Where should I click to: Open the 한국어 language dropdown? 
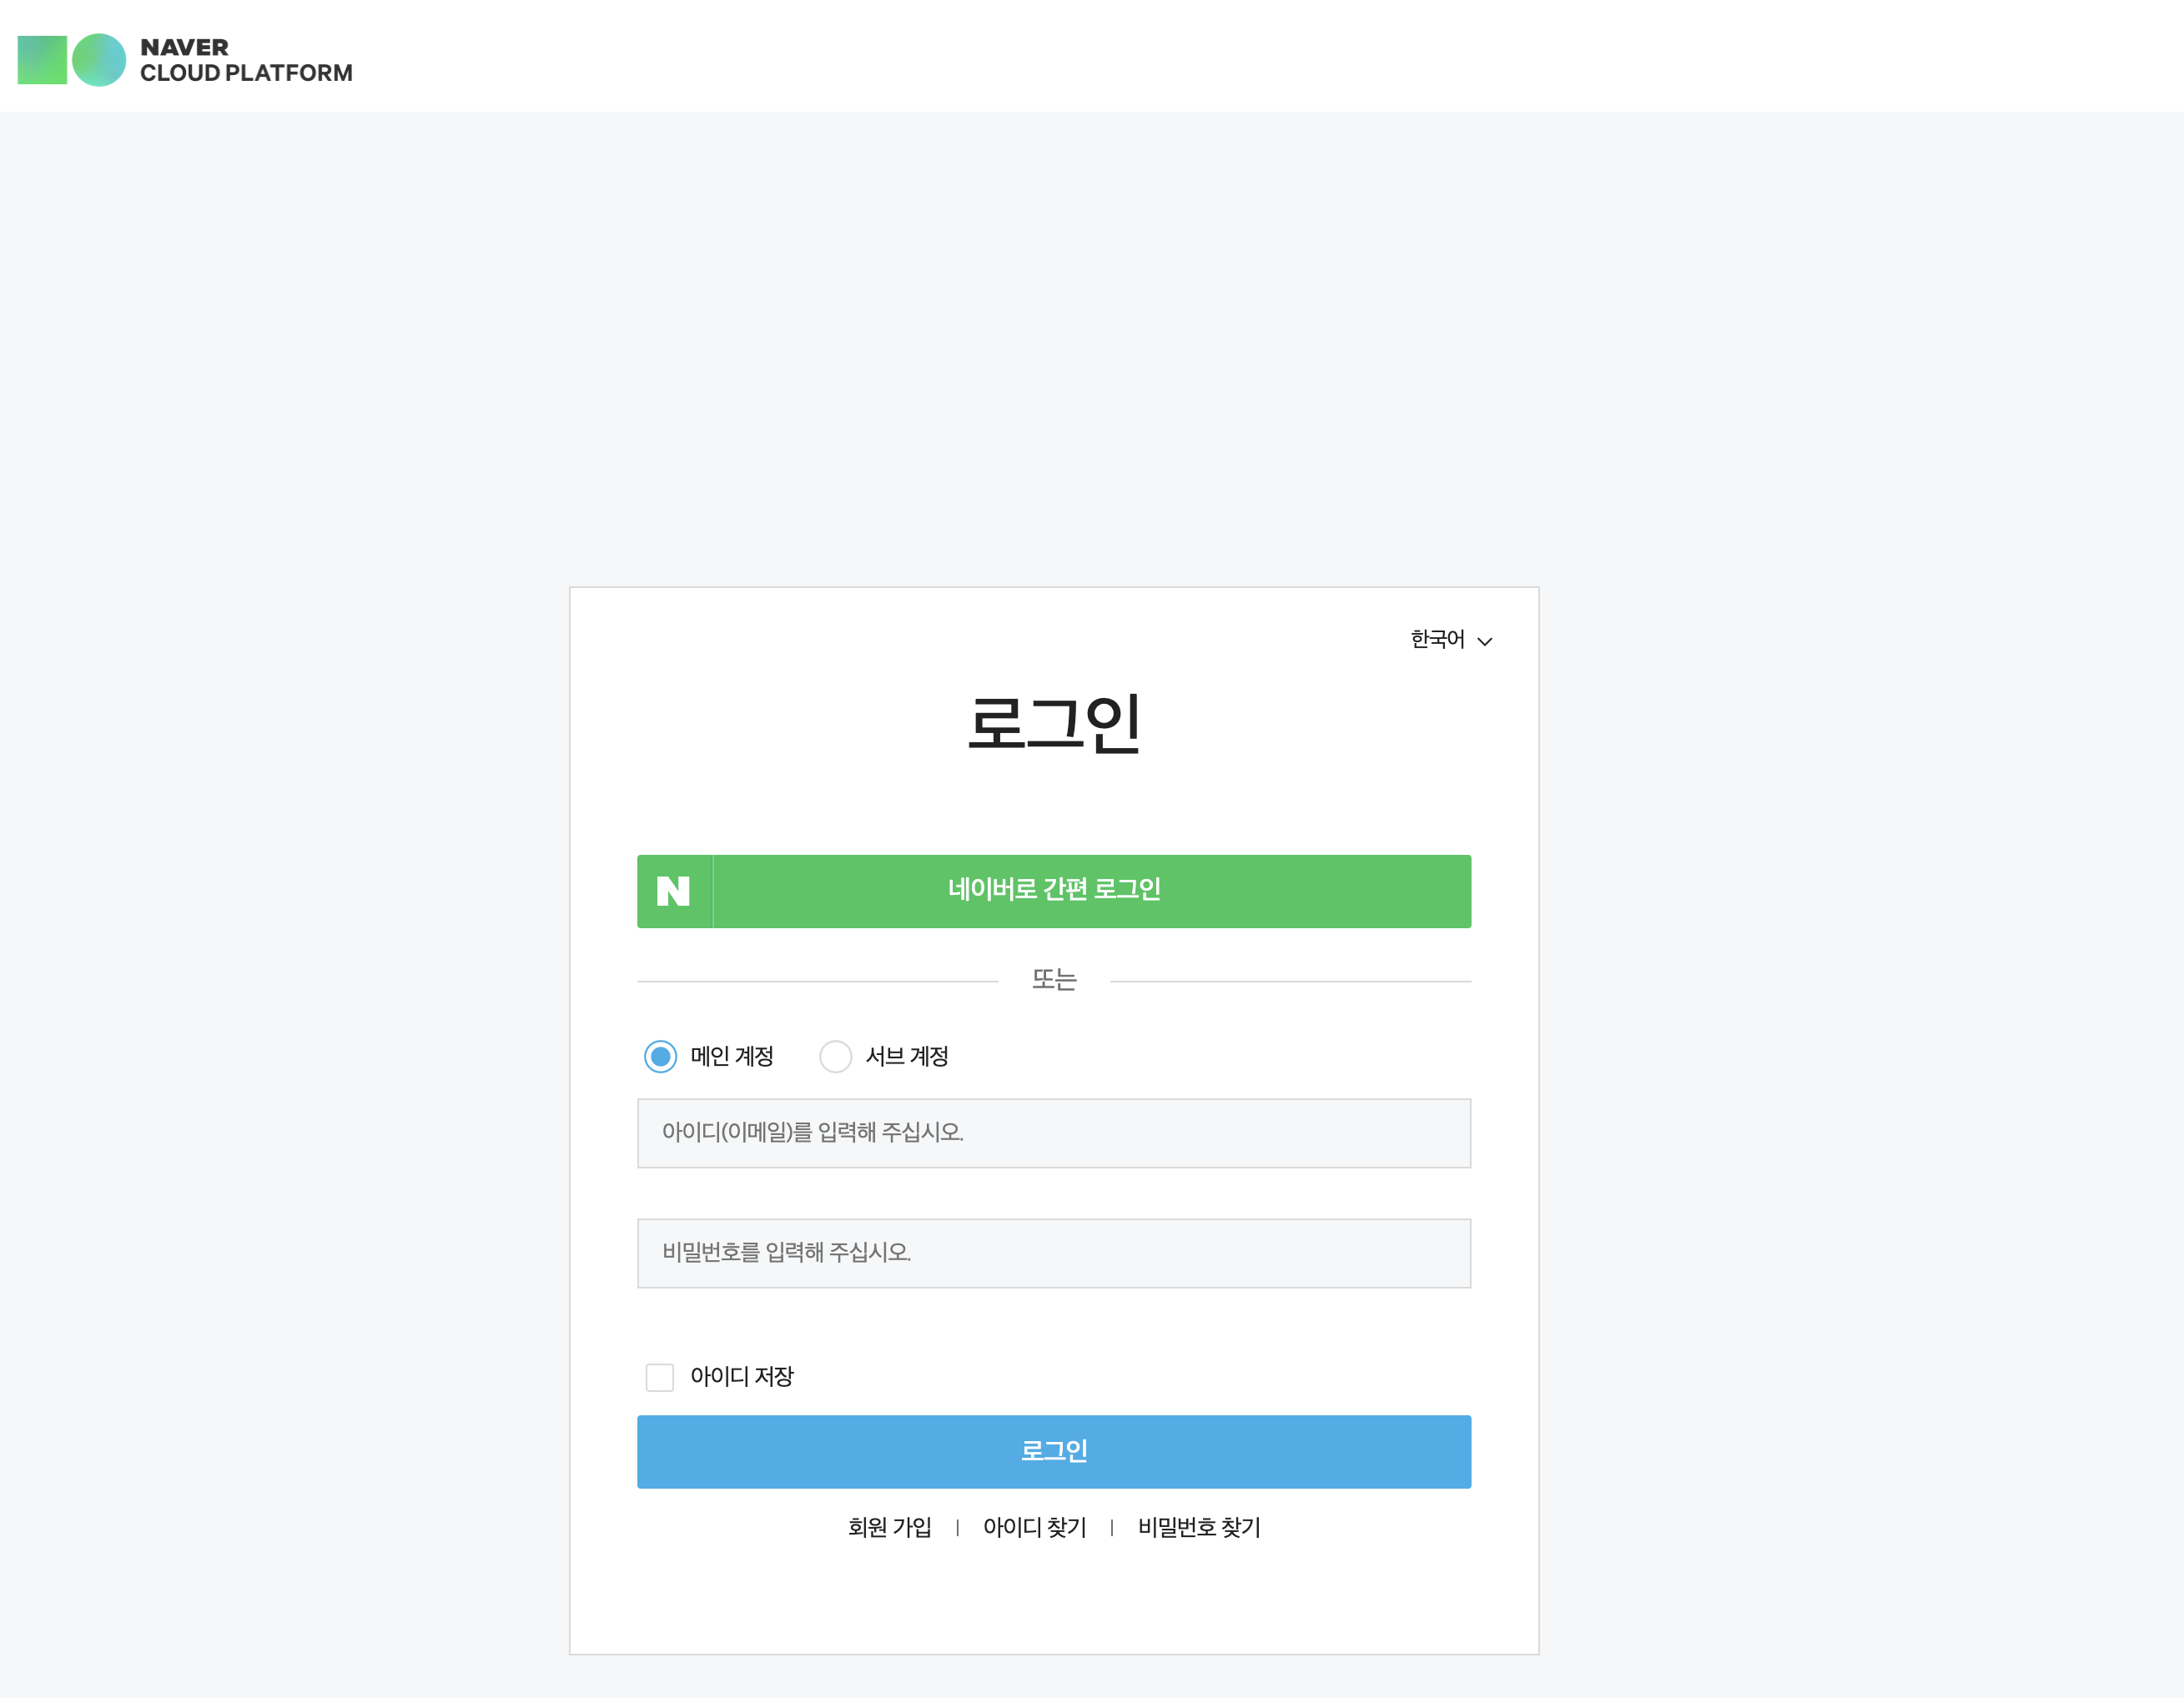[x=1438, y=640]
